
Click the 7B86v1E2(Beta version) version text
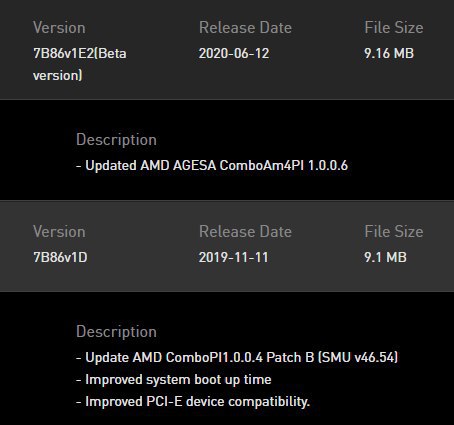[80, 64]
